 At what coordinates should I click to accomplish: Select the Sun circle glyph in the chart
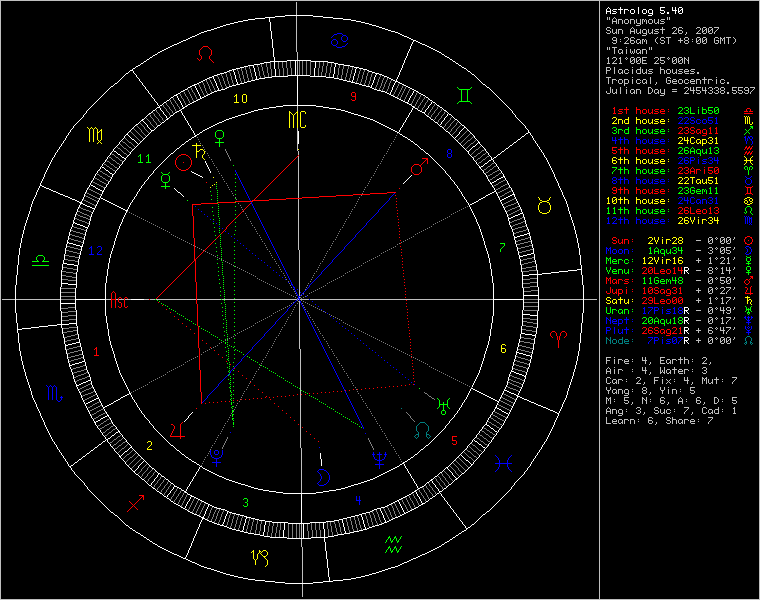[183, 162]
